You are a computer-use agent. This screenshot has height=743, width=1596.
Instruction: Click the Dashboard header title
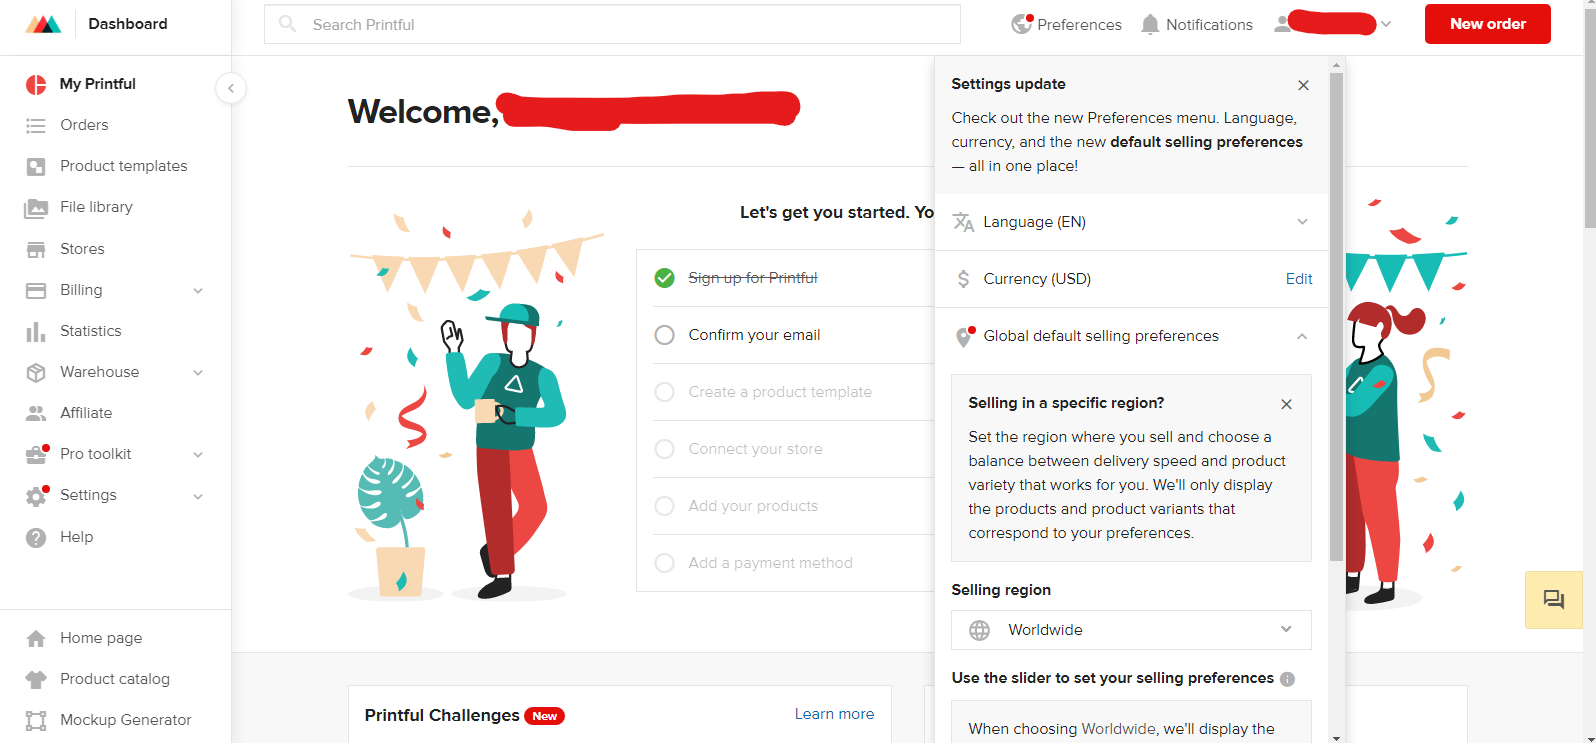coord(128,24)
